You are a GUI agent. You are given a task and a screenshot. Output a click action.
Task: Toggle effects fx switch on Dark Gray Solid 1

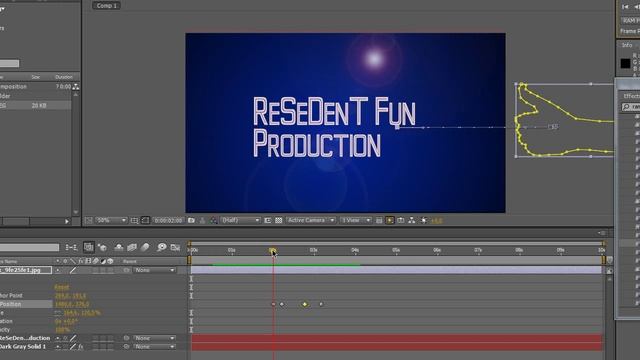point(81,347)
